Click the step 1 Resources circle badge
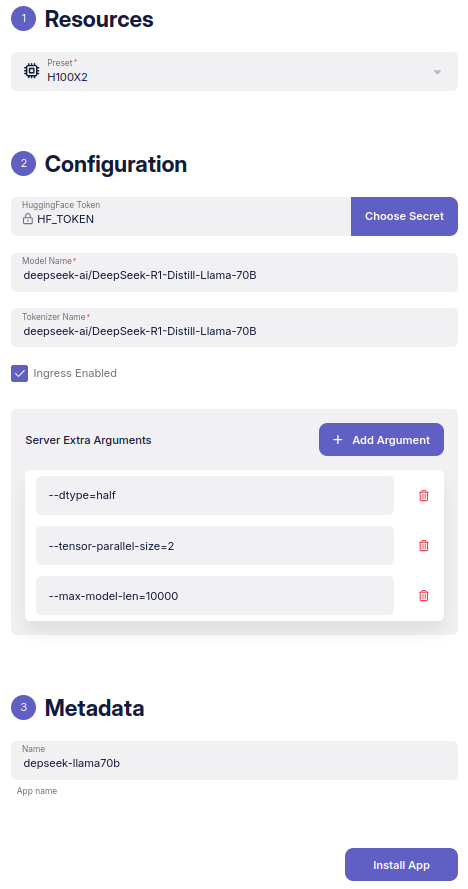This screenshot has width=468, height=889. coord(23,19)
